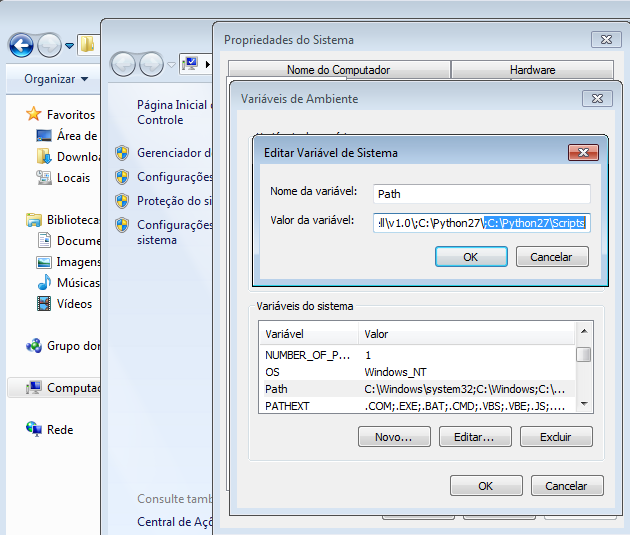Open Imagens library

68,262
